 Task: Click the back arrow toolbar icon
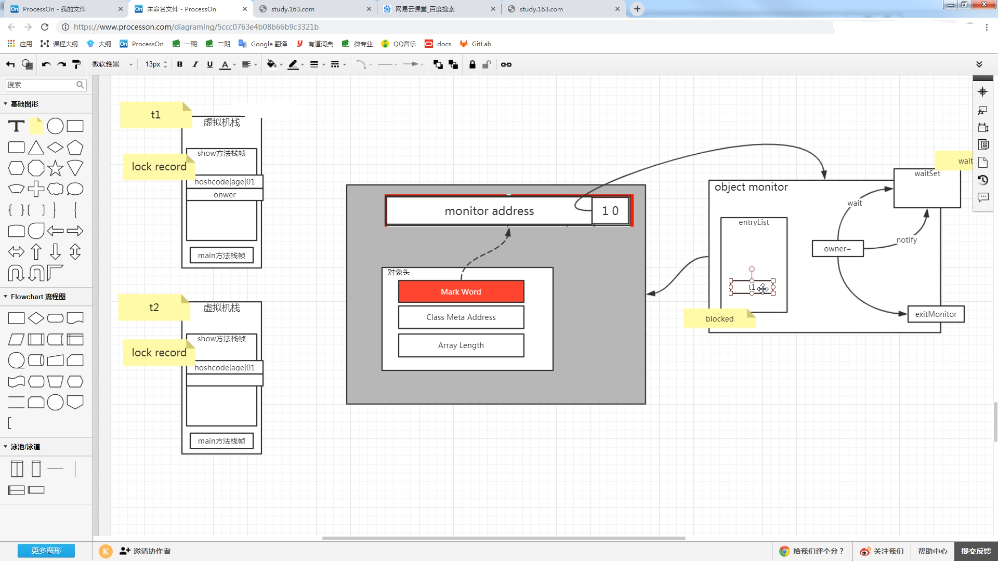(10, 64)
